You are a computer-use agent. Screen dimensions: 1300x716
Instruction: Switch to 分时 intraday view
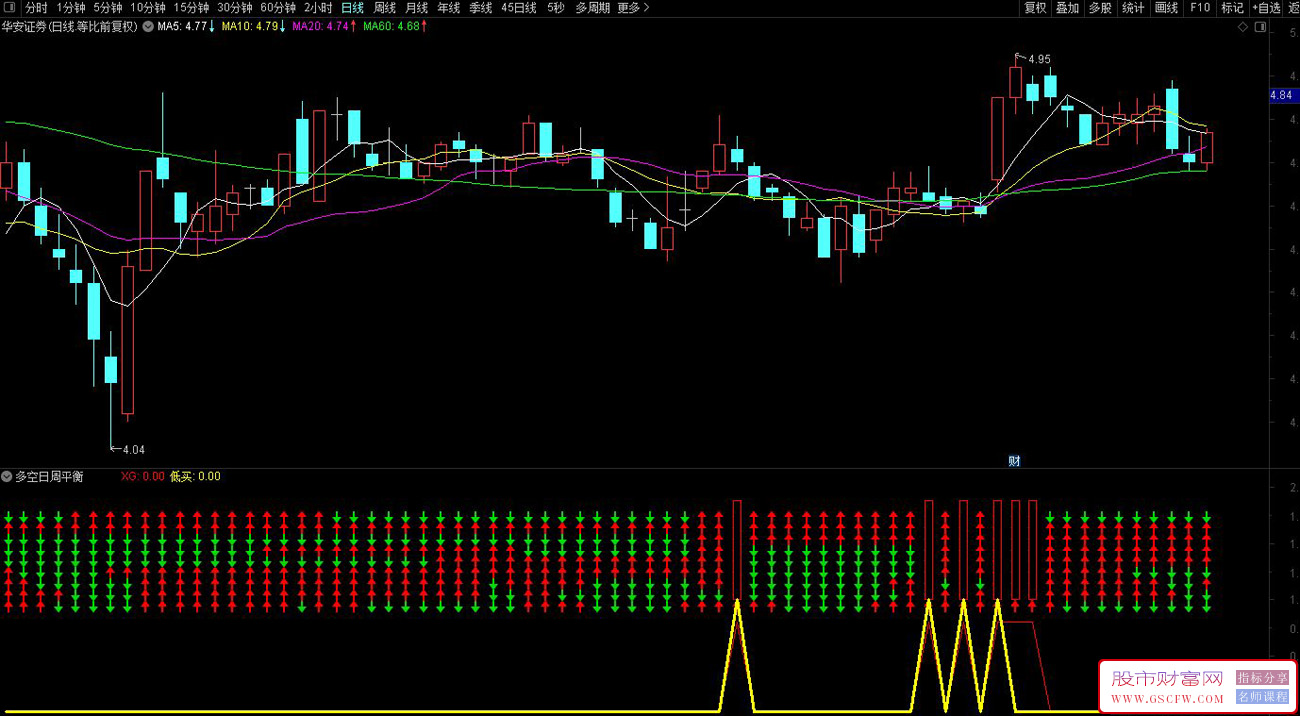coord(36,8)
